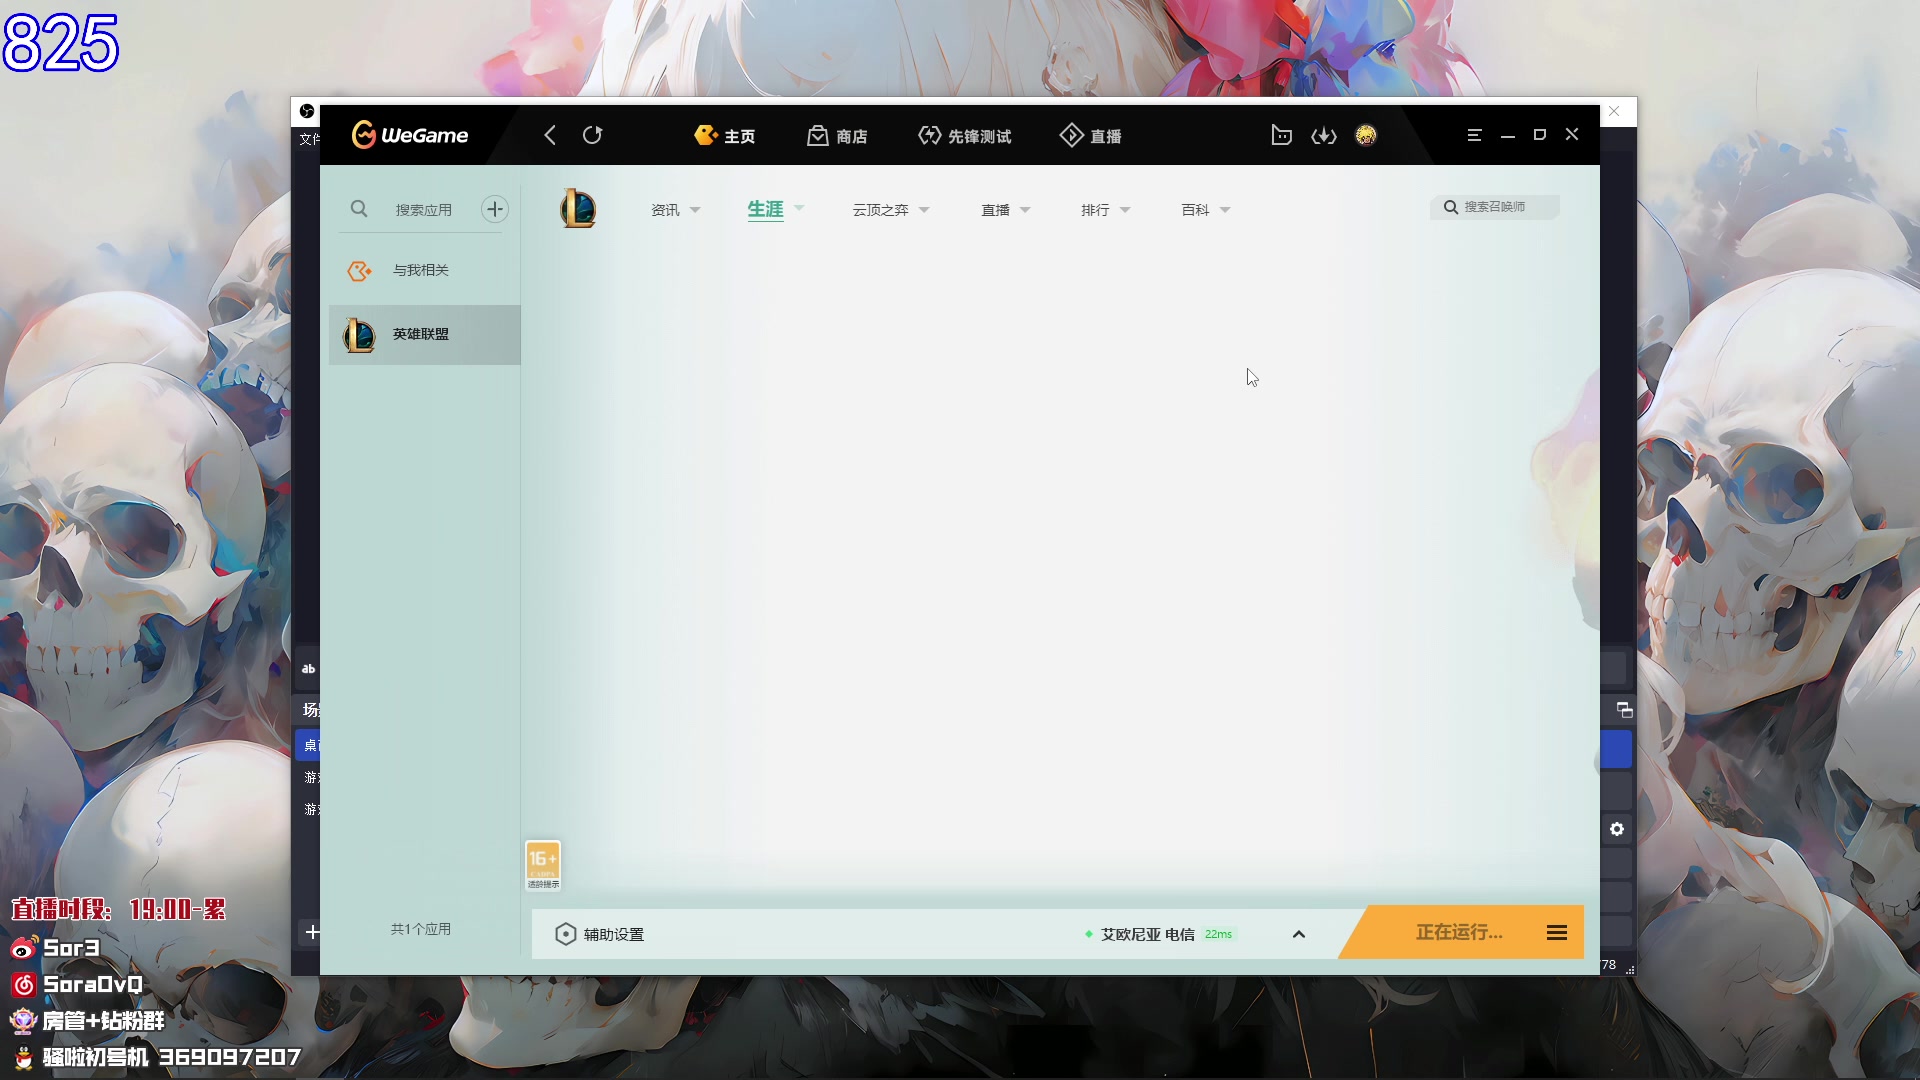This screenshot has width=1920, height=1080.
Task: Click the 正在运行 button
Action: click(1458, 932)
